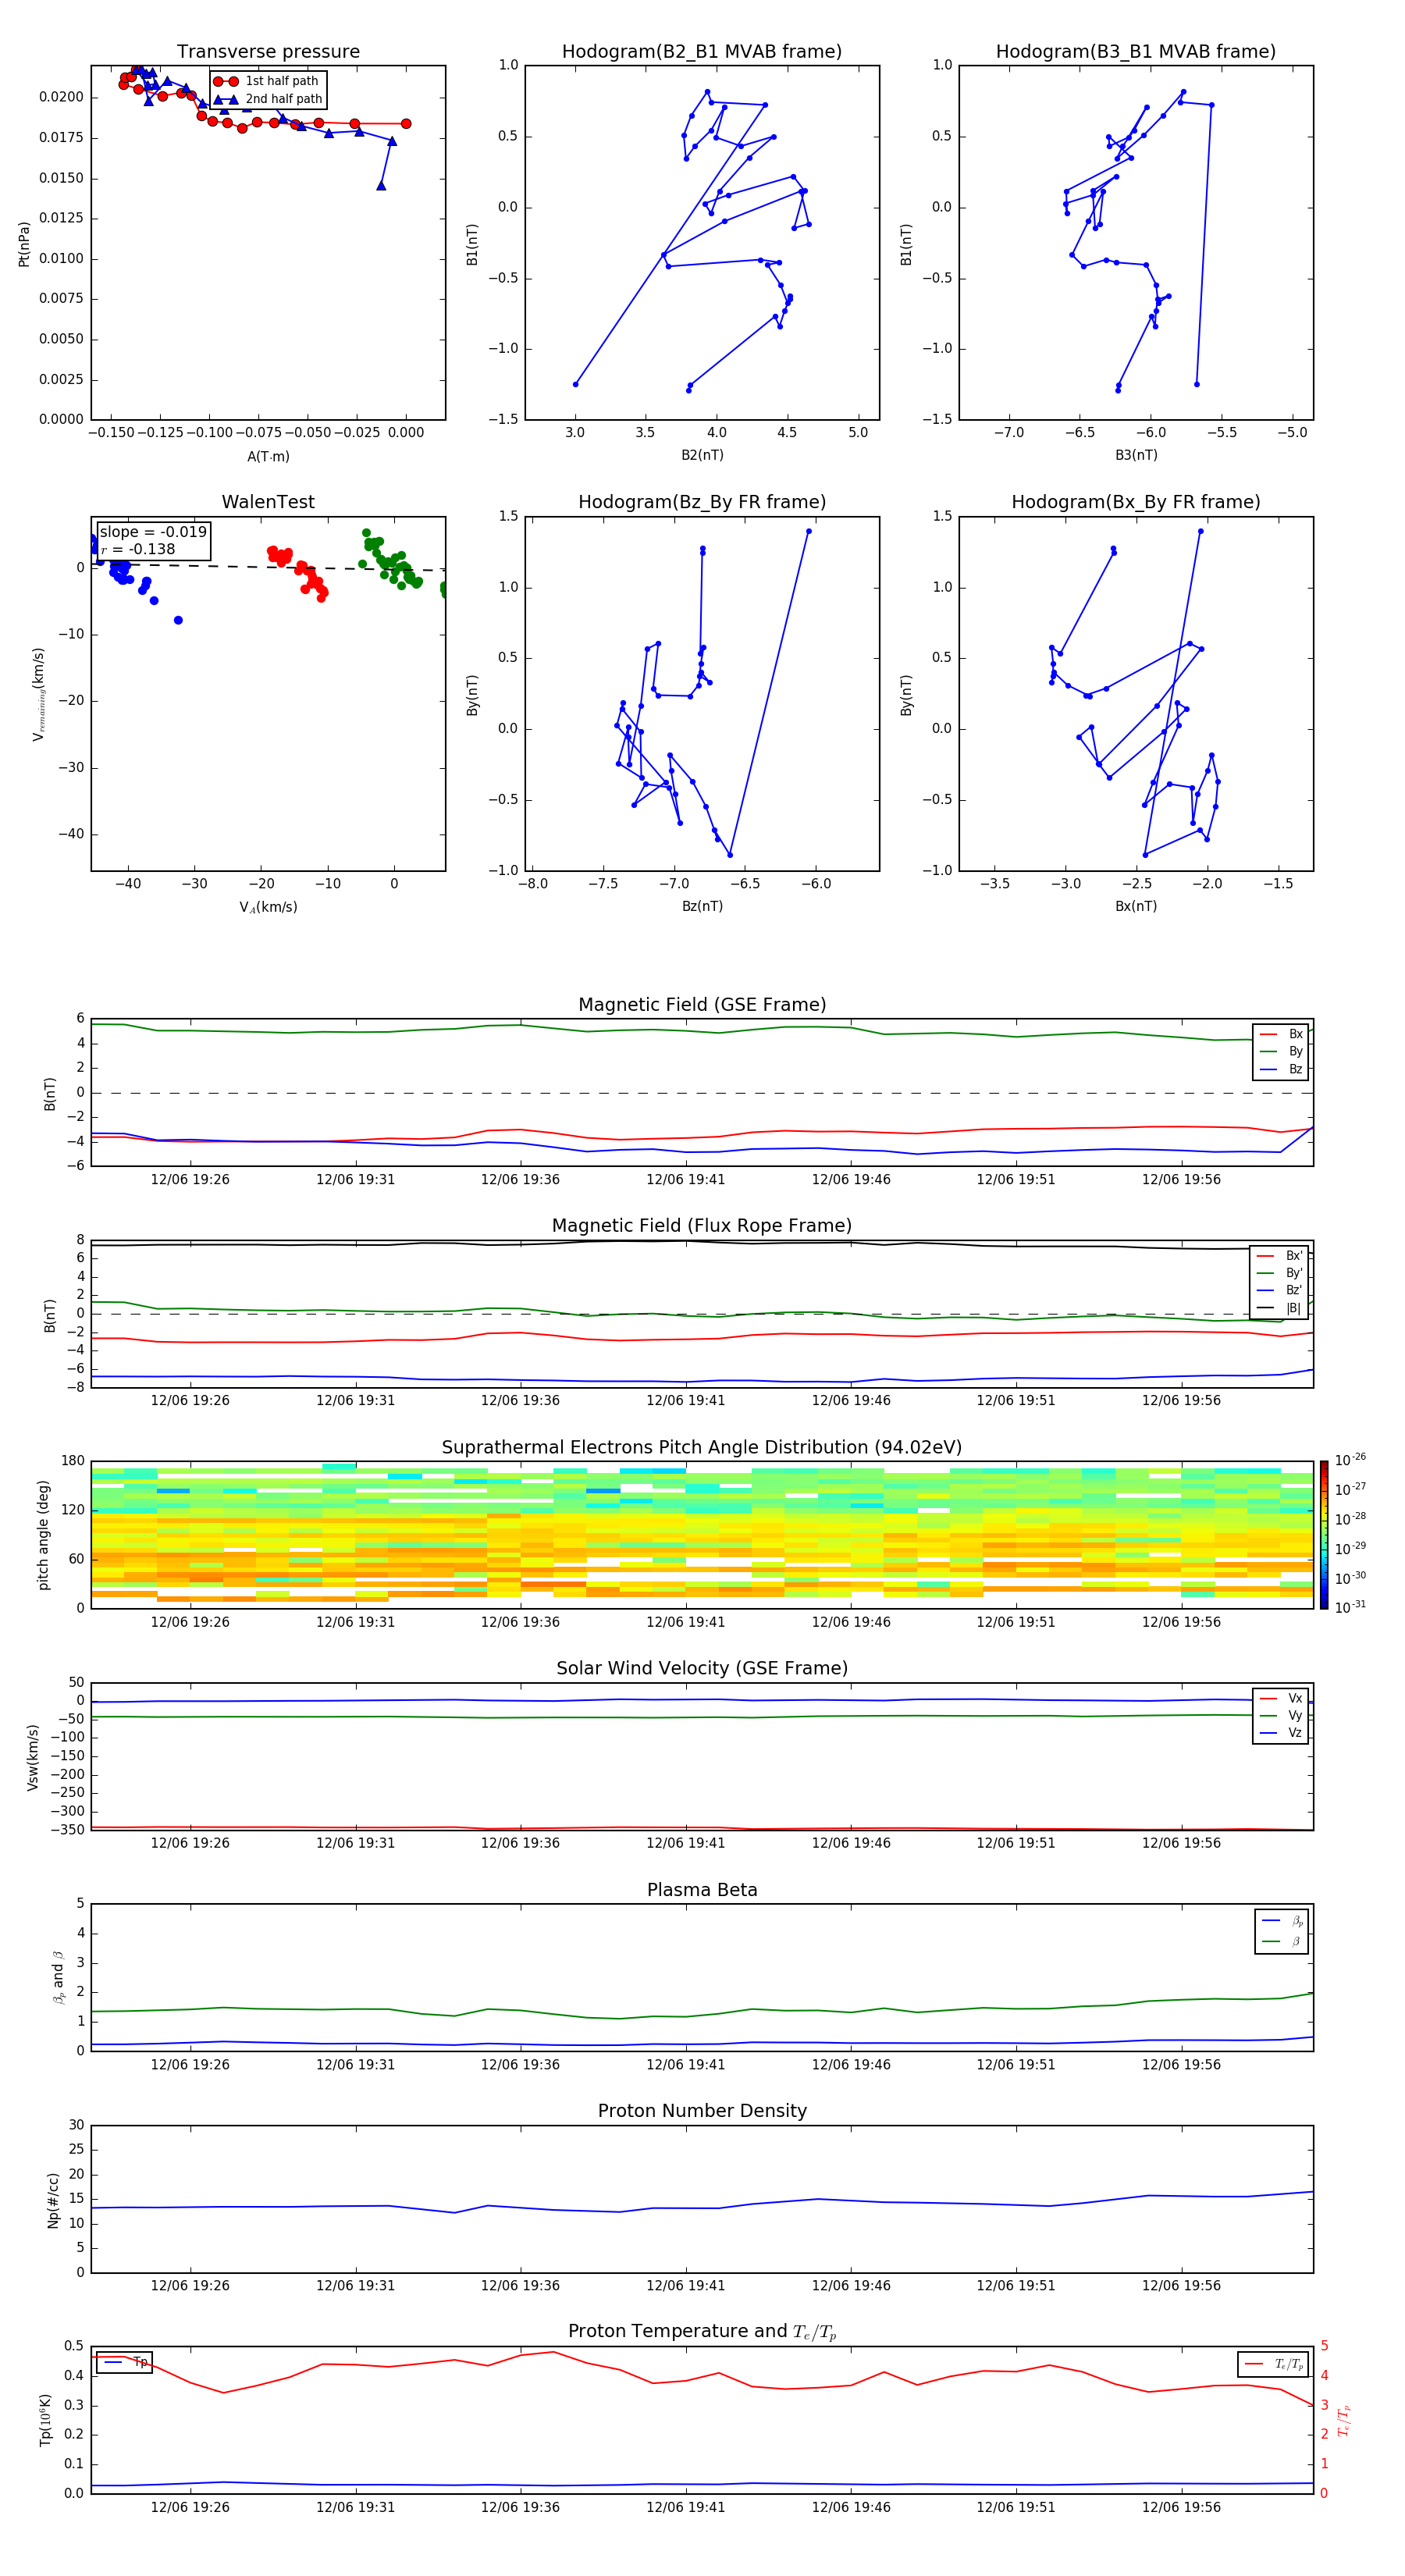The width and height of the screenshot is (1405, 2576).
Task: Click the 'WalenTest' plot title
Action: 268,502
